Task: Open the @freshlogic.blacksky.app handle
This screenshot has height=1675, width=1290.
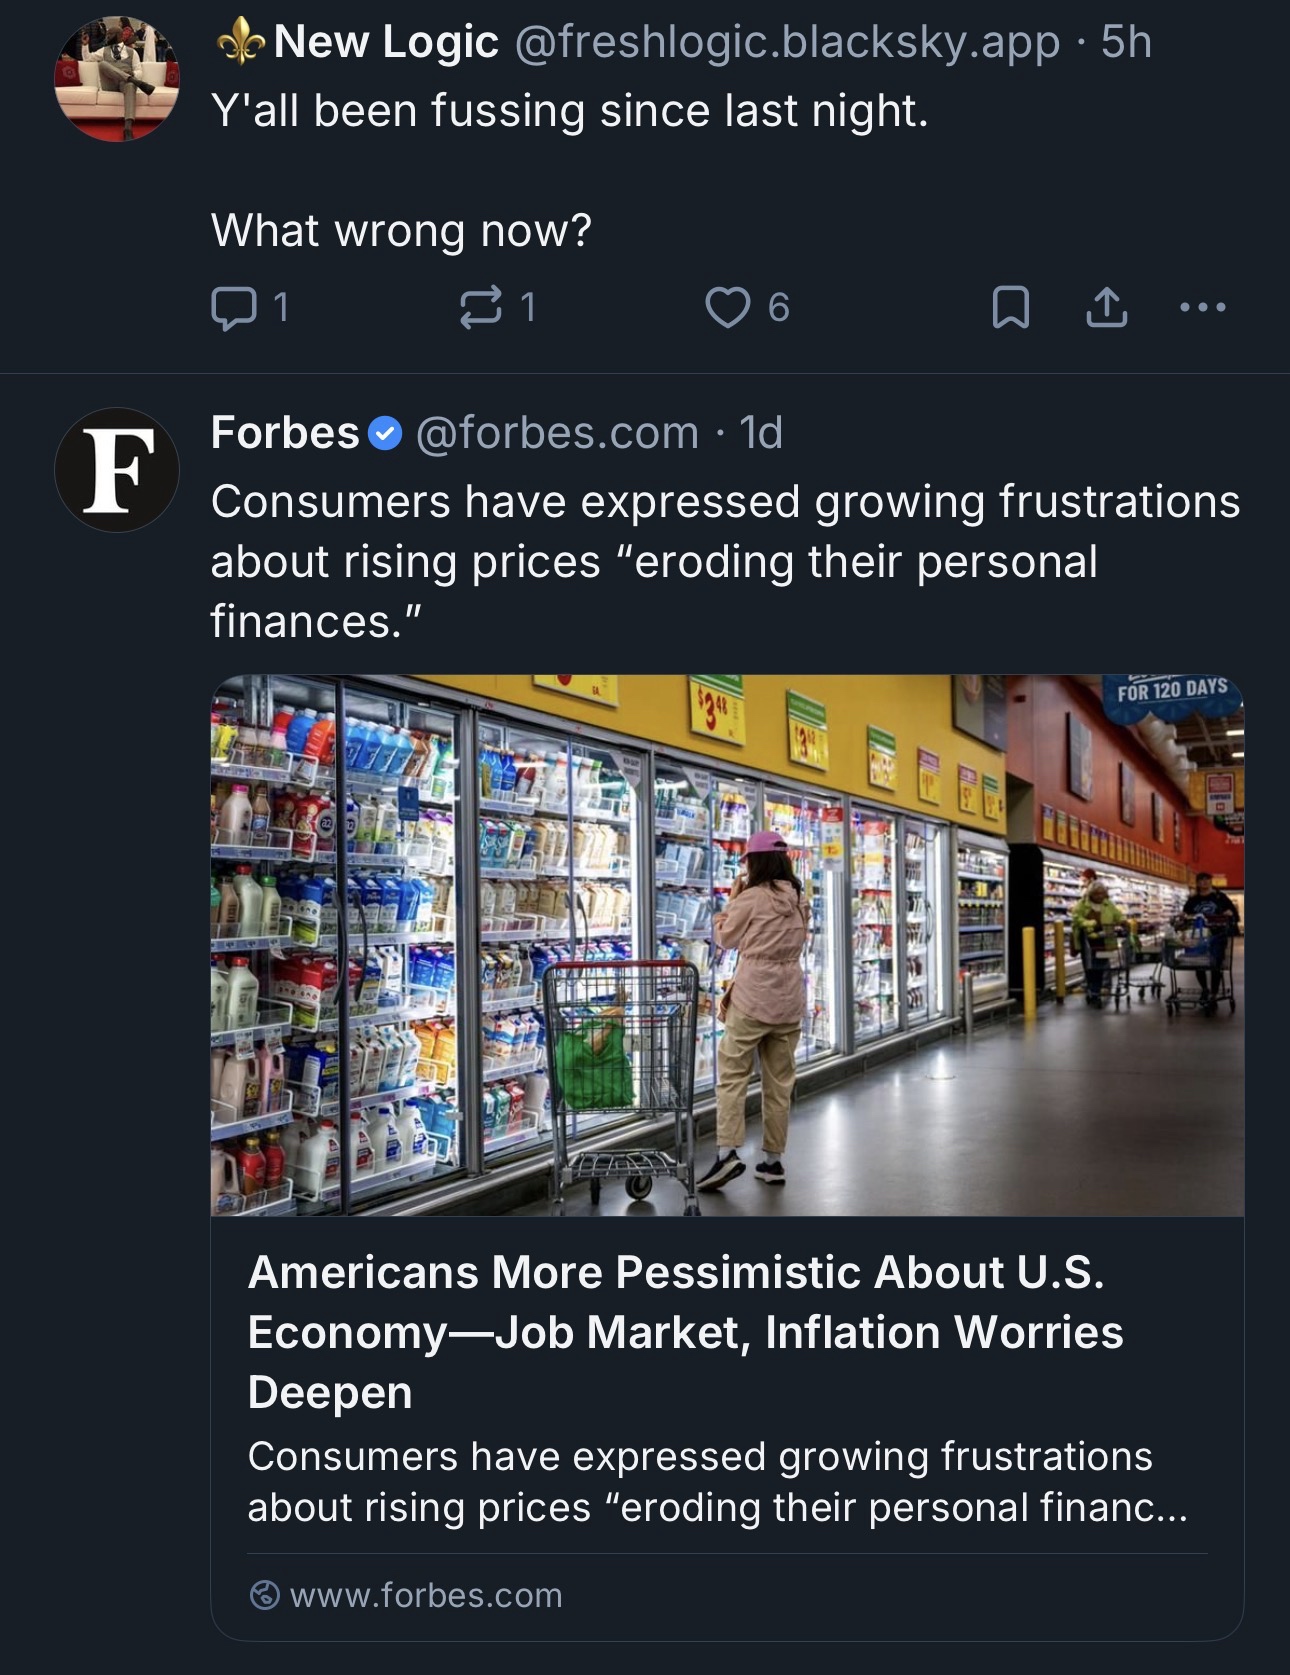Action: [x=786, y=42]
